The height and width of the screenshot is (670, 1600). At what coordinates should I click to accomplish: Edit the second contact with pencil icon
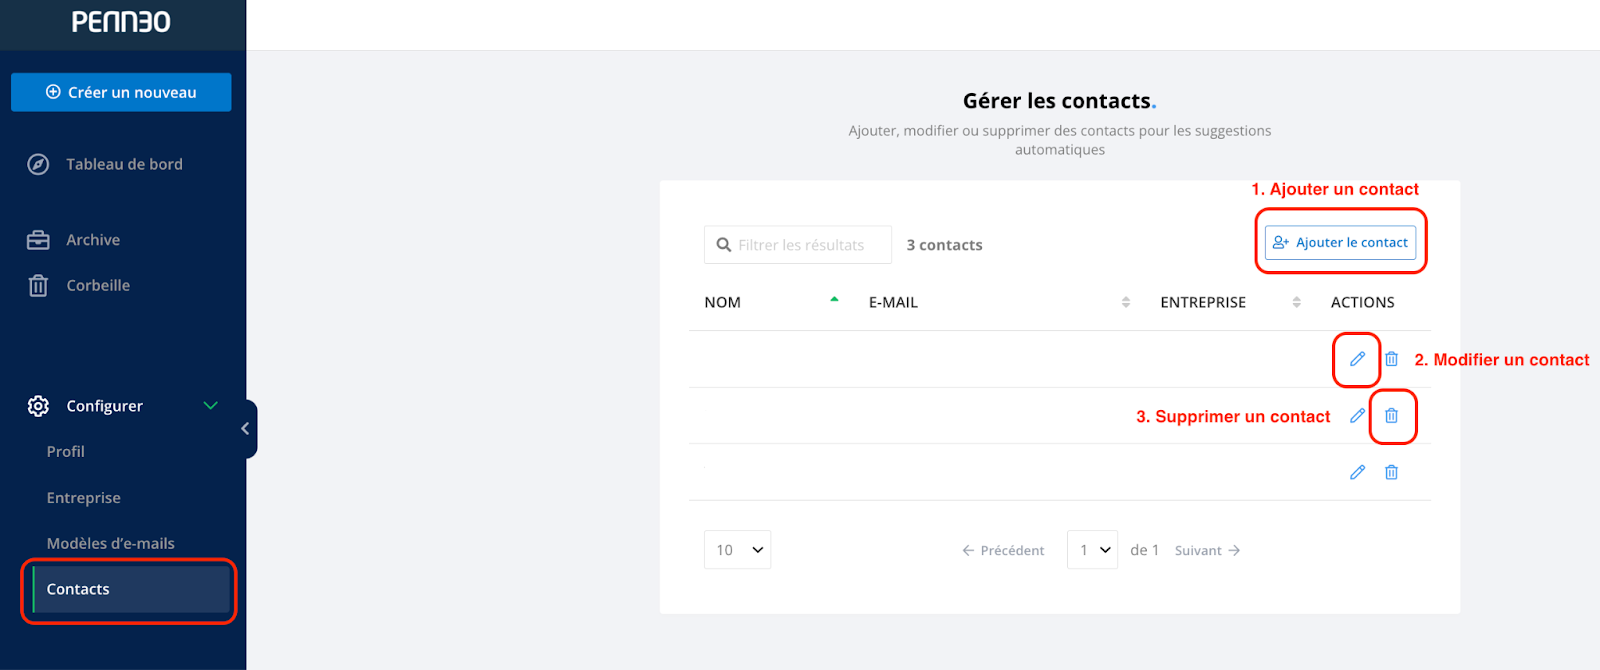pyautogui.click(x=1357, y=415)
